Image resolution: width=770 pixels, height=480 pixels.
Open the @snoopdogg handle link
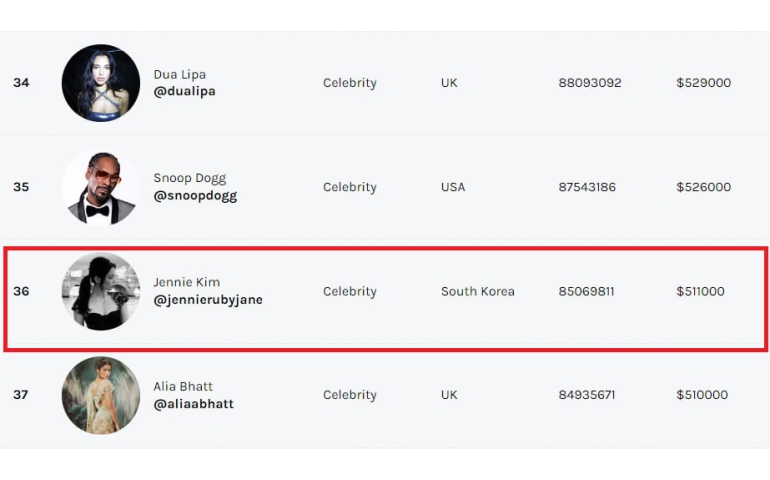point(195,196)
